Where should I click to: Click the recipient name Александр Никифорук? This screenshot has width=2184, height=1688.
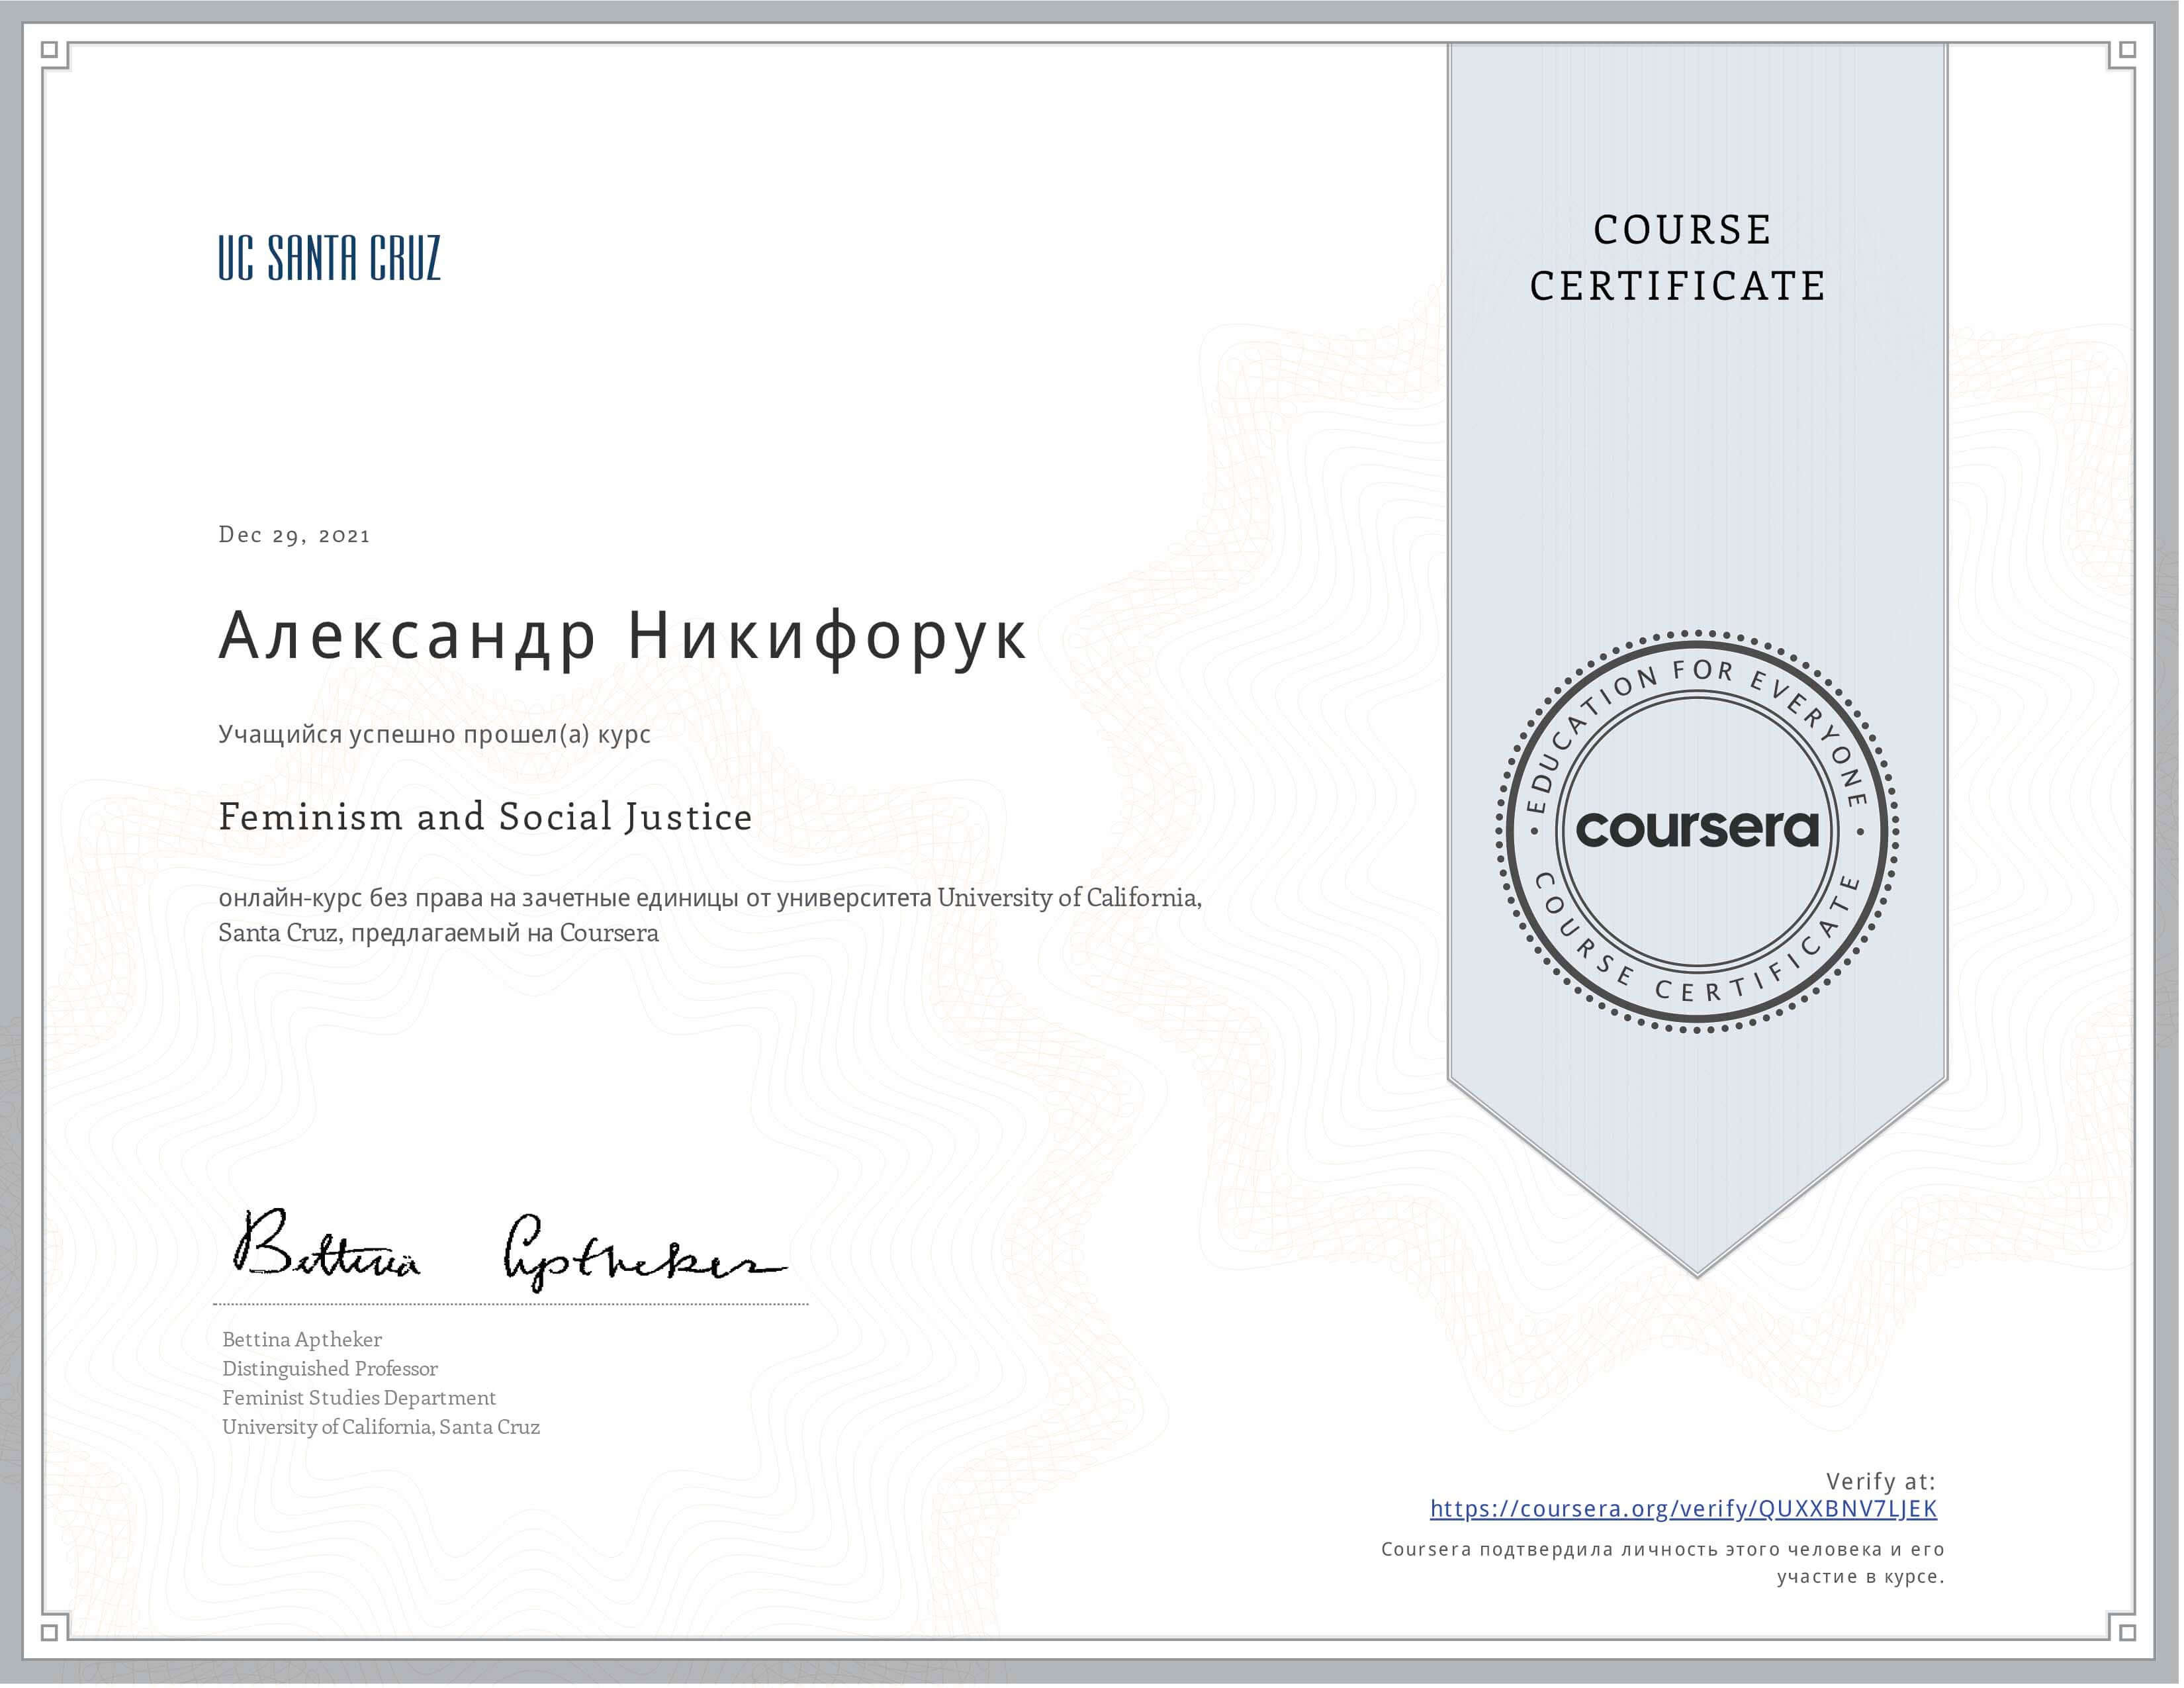pyautogui.click(x=622, y=636)
